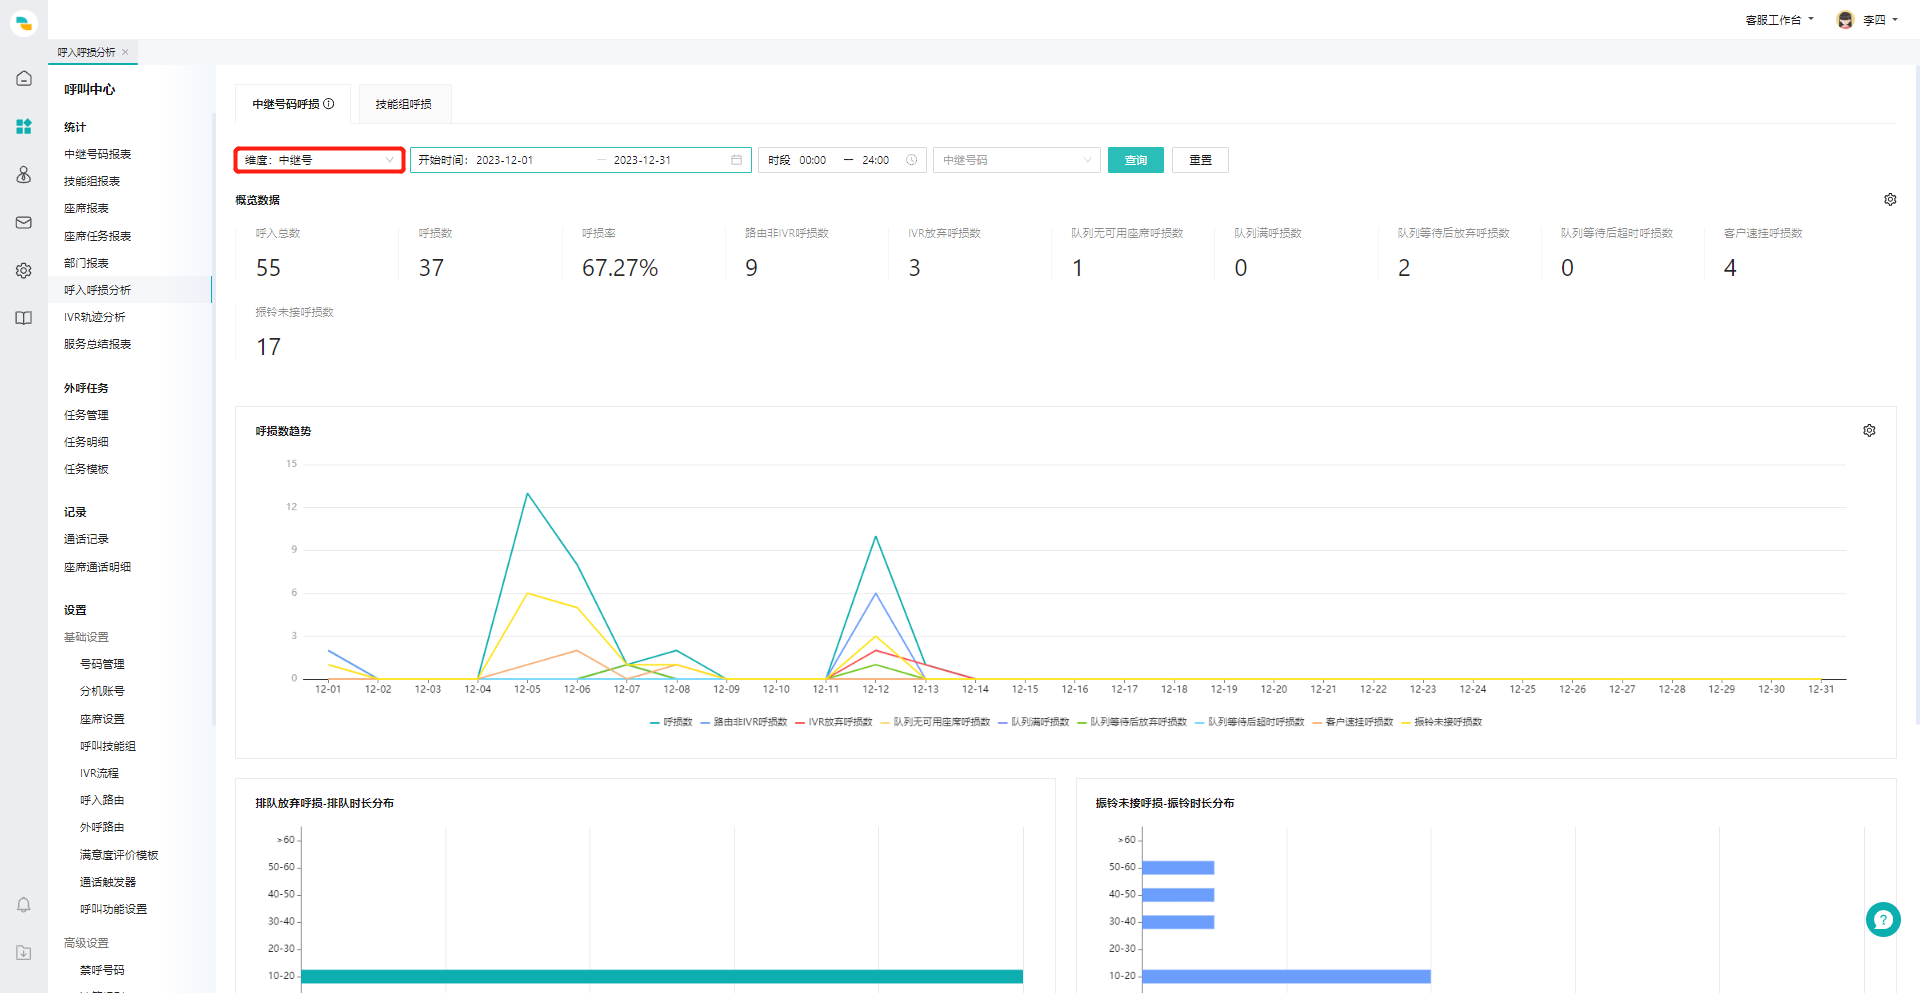Open the 呼损数趋势 chart settings gear
This screenshot has height=993, width=1920.
point(1869,430)
